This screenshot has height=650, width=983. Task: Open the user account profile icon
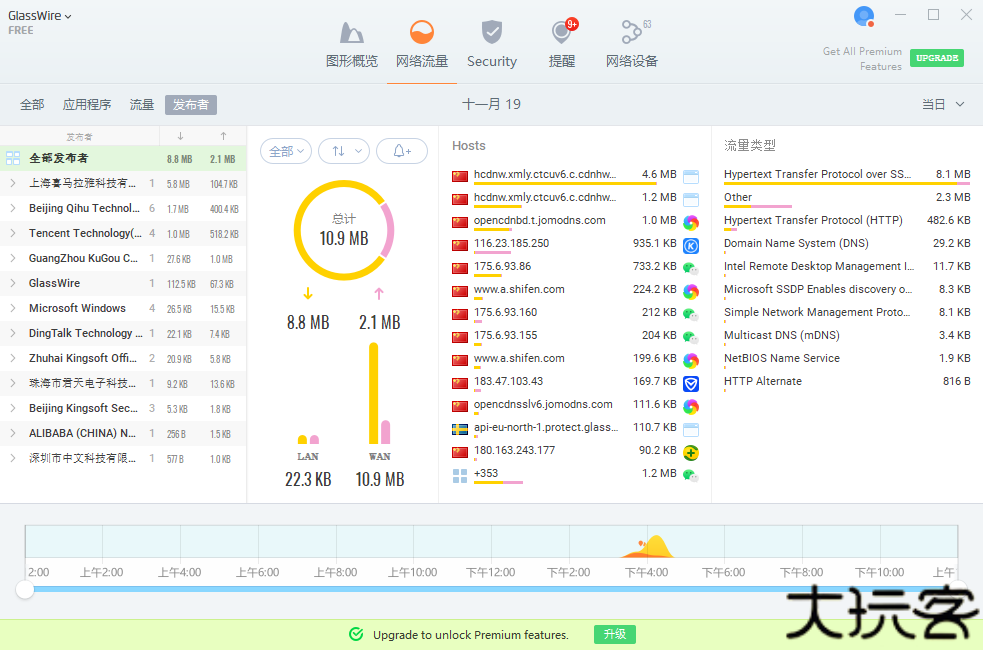[864, 16]
